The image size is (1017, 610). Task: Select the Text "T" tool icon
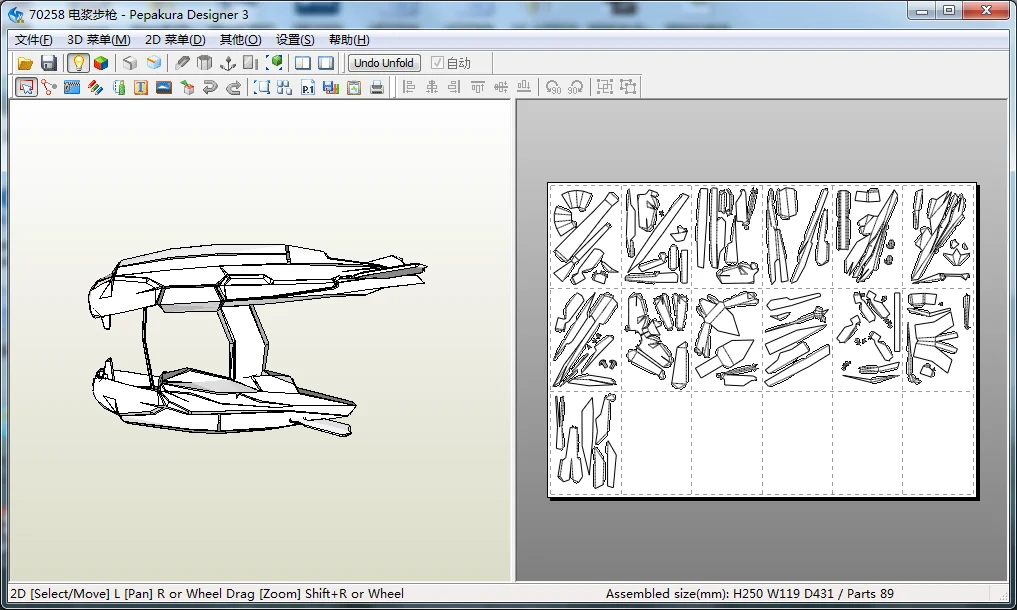(x=141, y=87)
